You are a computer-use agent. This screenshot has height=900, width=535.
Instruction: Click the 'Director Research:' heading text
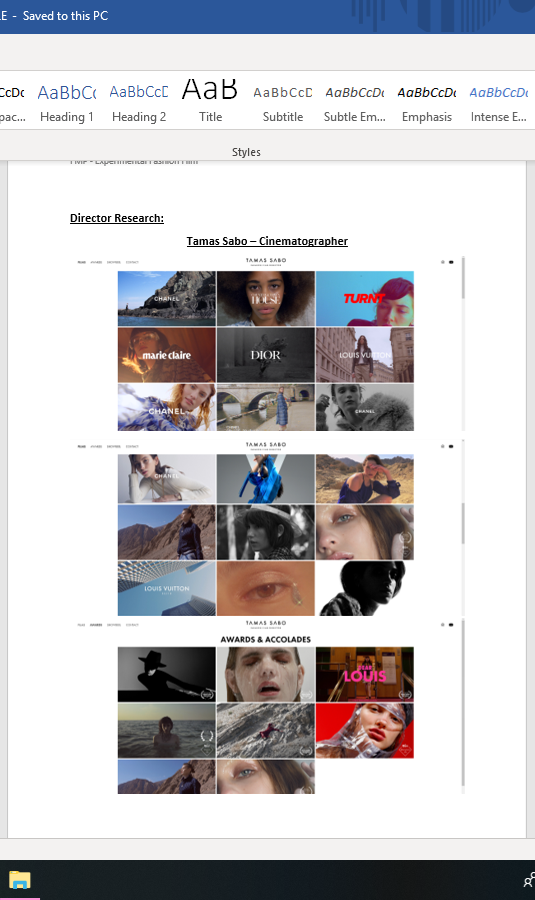click(x=117, y=218)
